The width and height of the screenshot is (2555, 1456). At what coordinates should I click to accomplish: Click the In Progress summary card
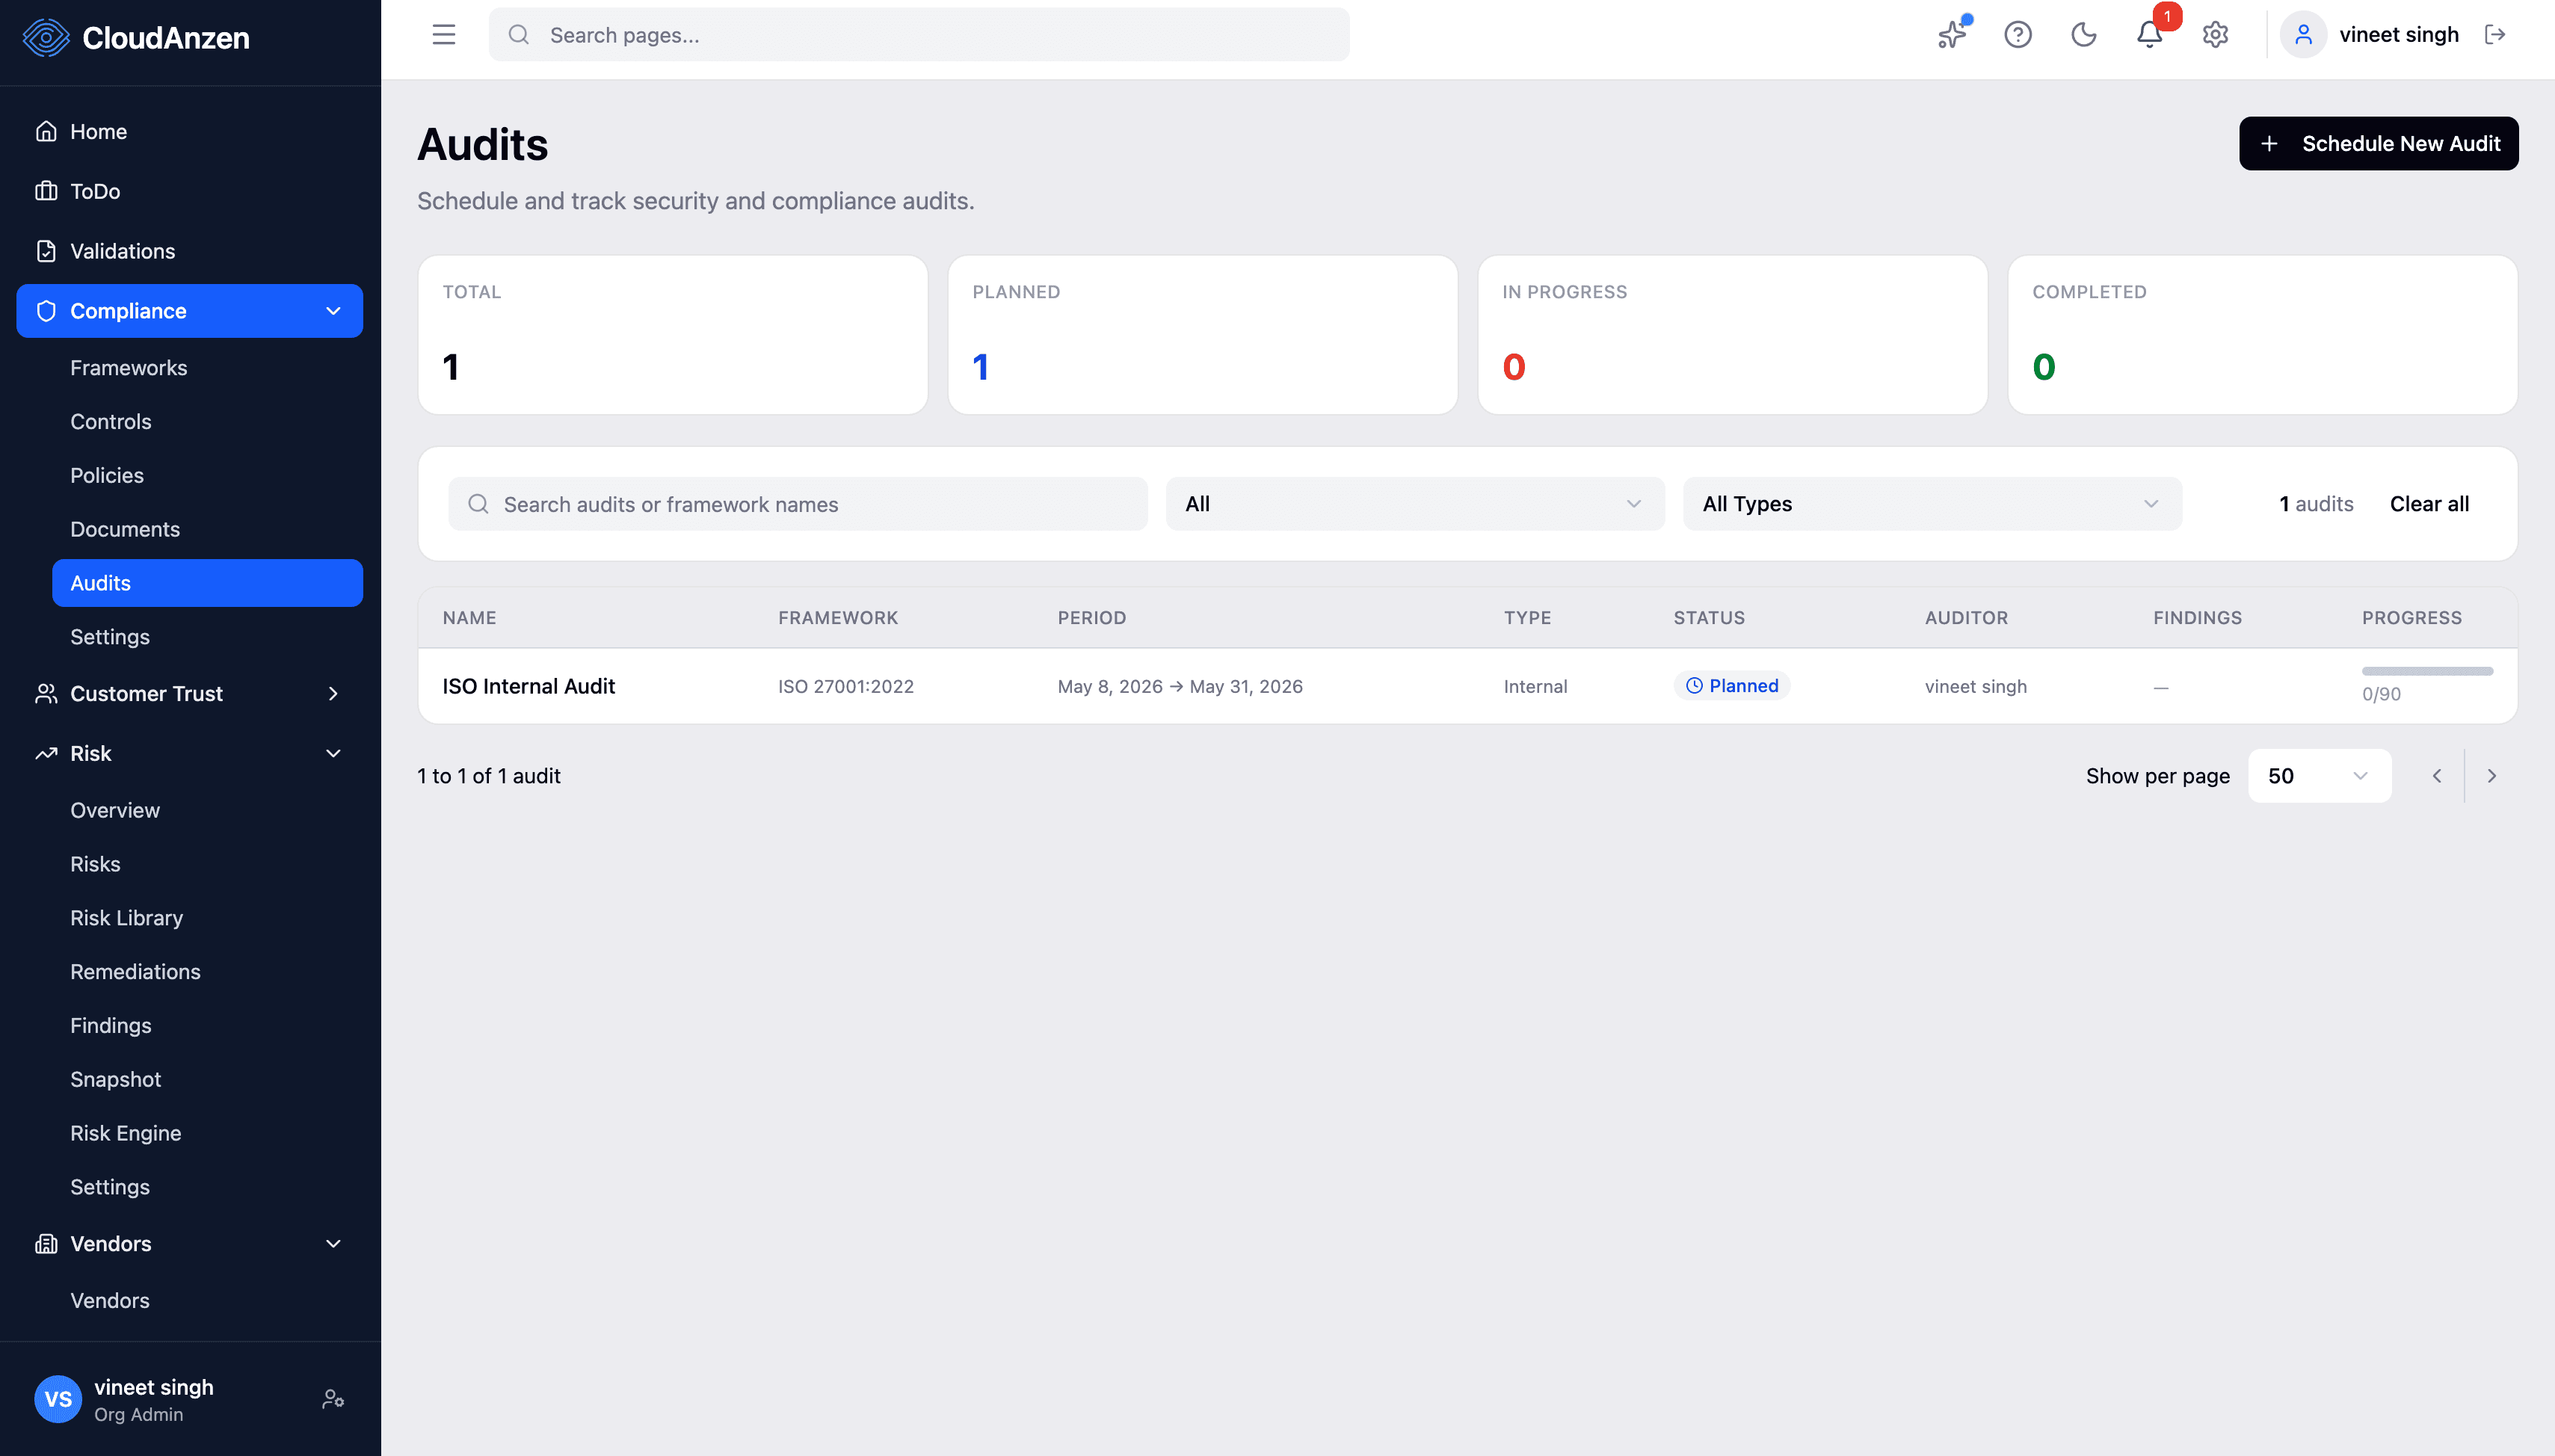1732,335
